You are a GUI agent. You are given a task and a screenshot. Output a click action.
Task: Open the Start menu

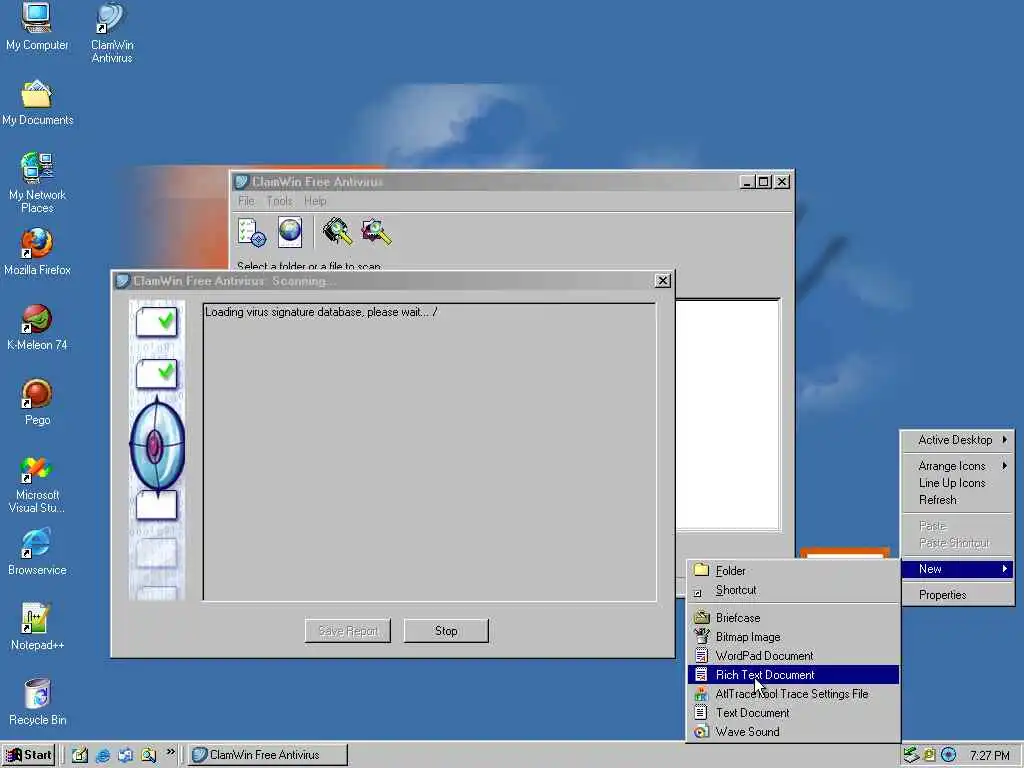[29, 755]
